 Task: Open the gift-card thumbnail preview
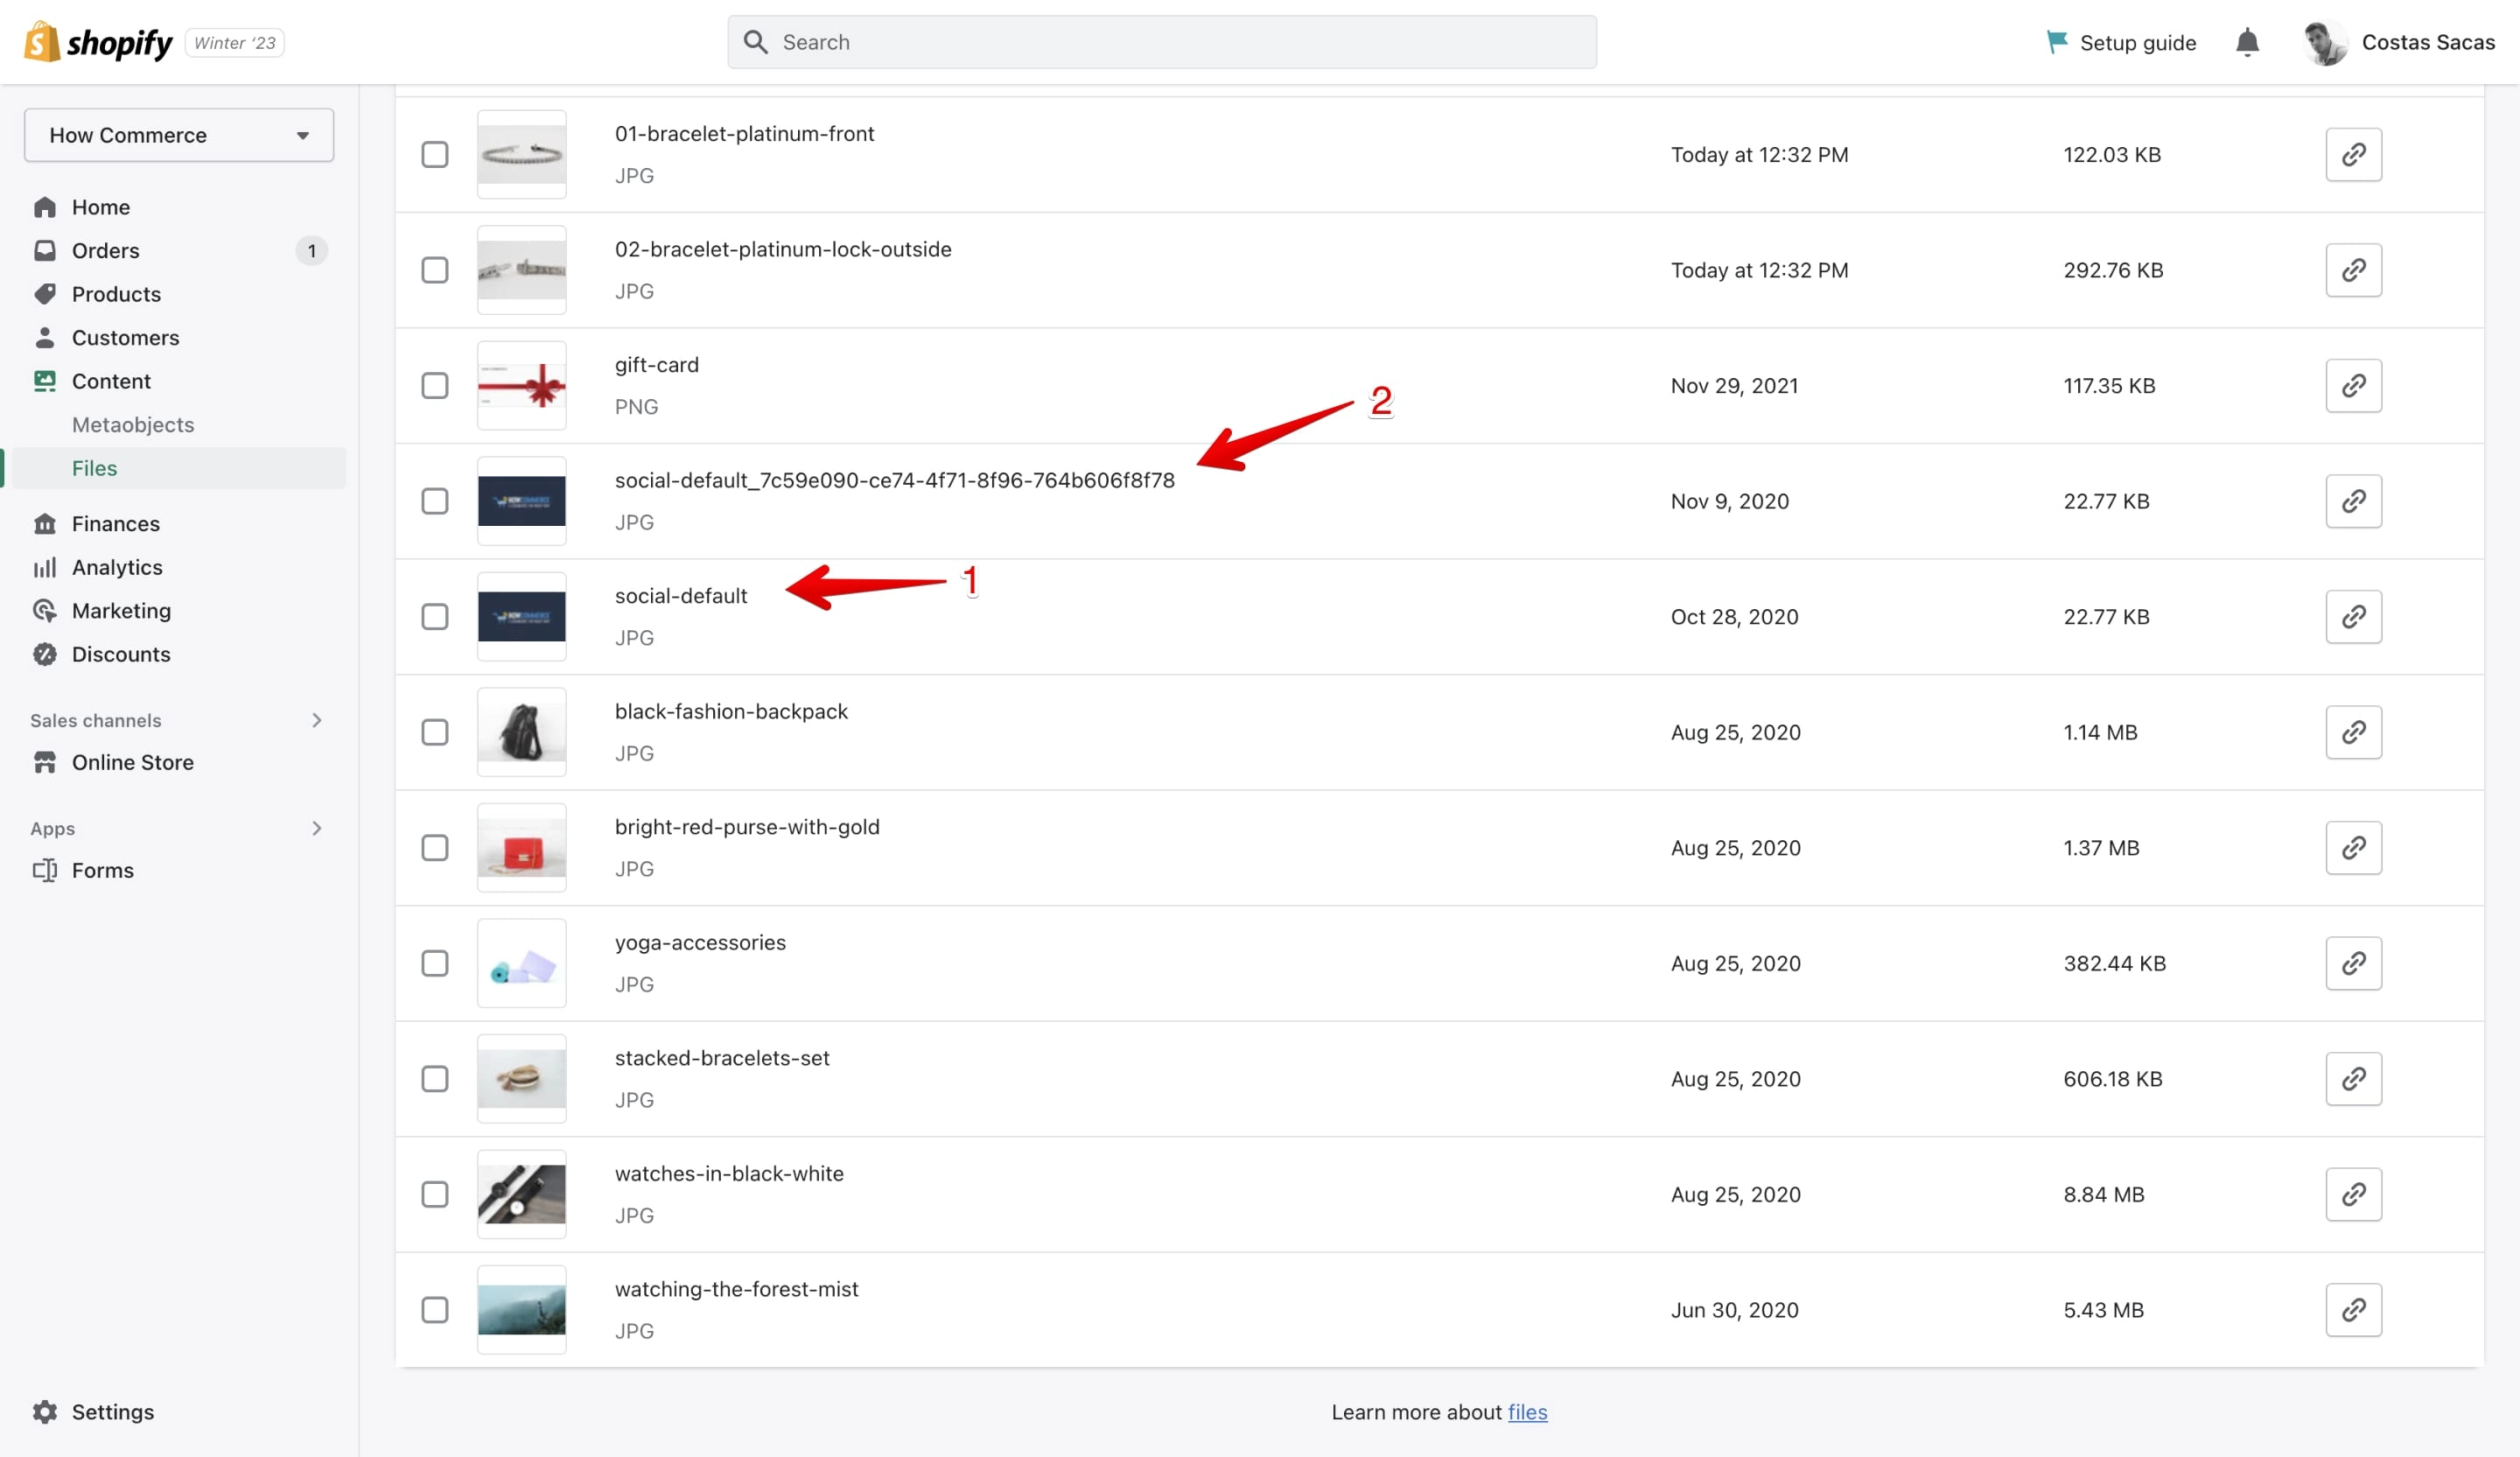tap(522, 385)
